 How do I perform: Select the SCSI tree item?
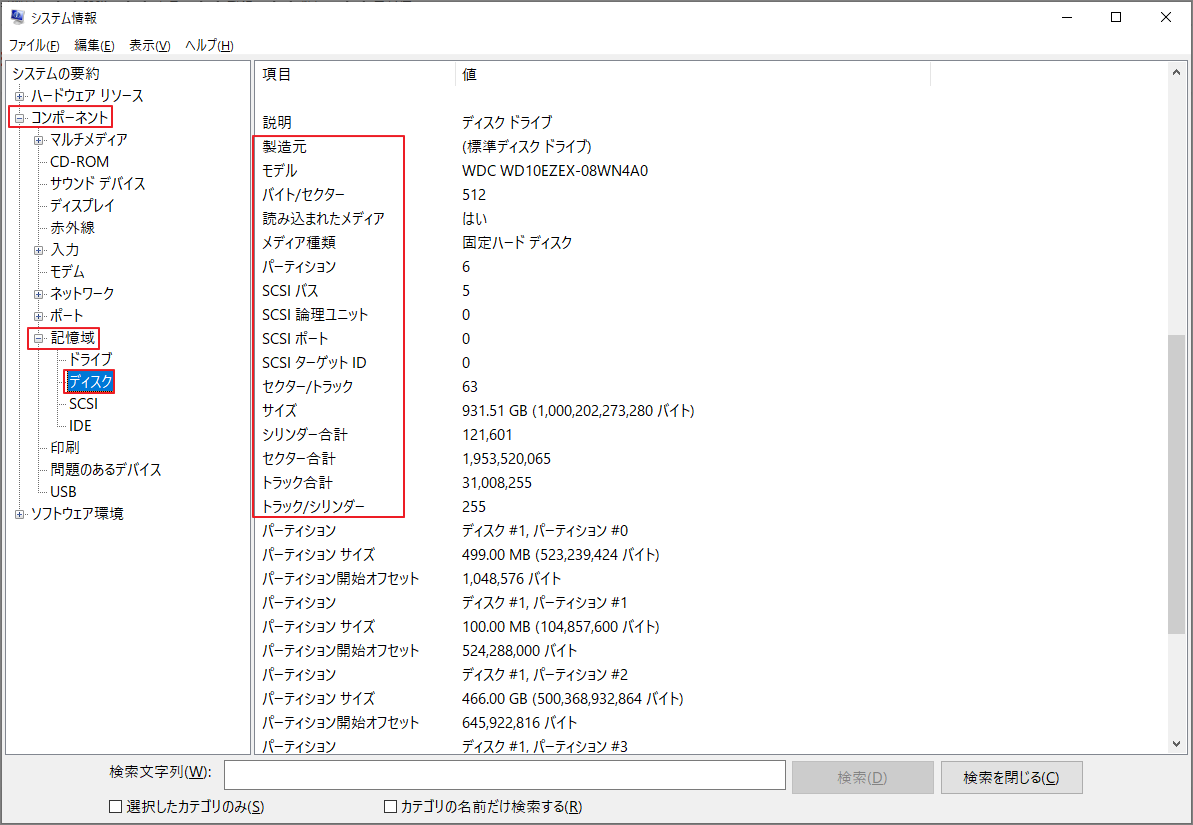pos(83,403)
